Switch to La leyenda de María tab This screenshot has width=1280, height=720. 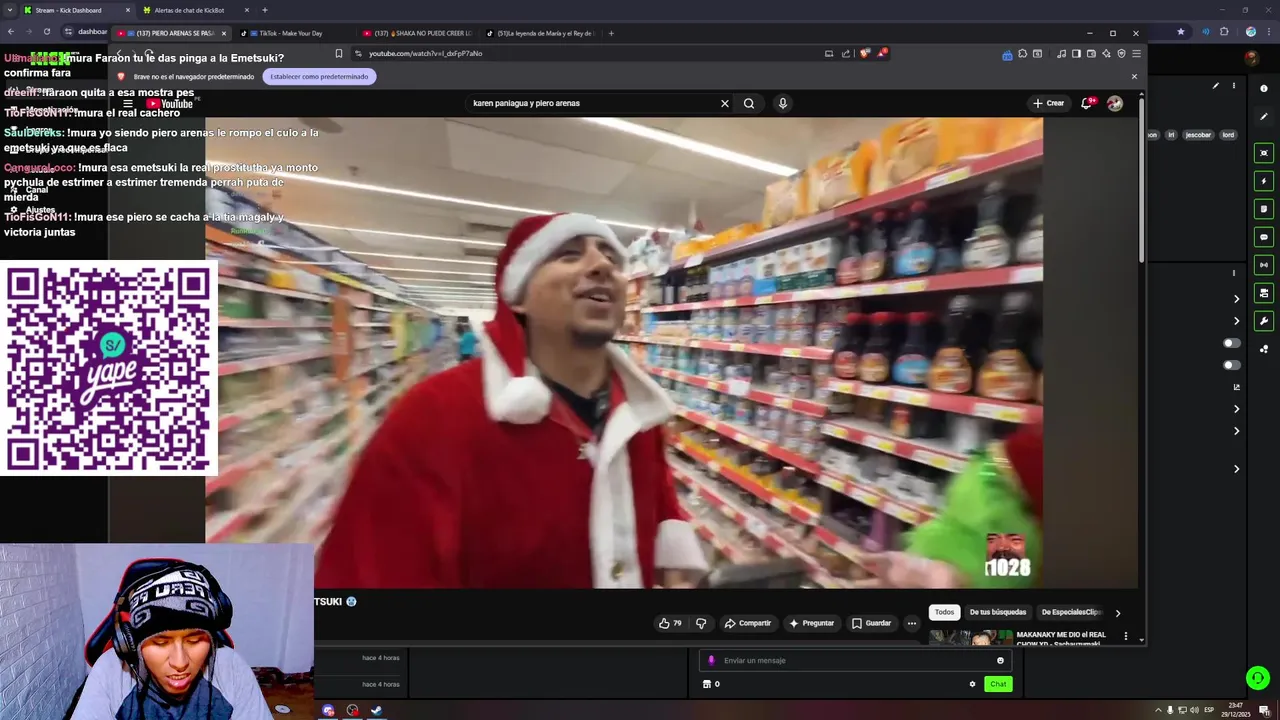[543, 33]
